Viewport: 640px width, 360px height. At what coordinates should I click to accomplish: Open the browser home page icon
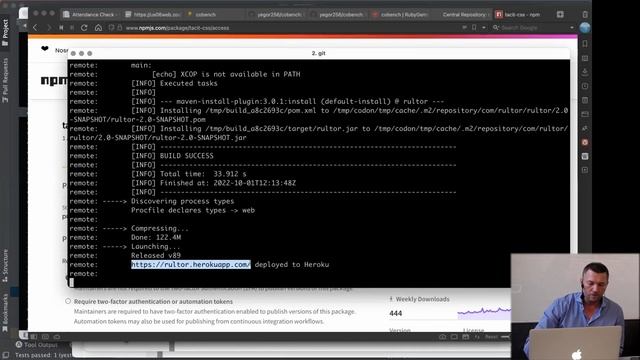pos(98,28)
